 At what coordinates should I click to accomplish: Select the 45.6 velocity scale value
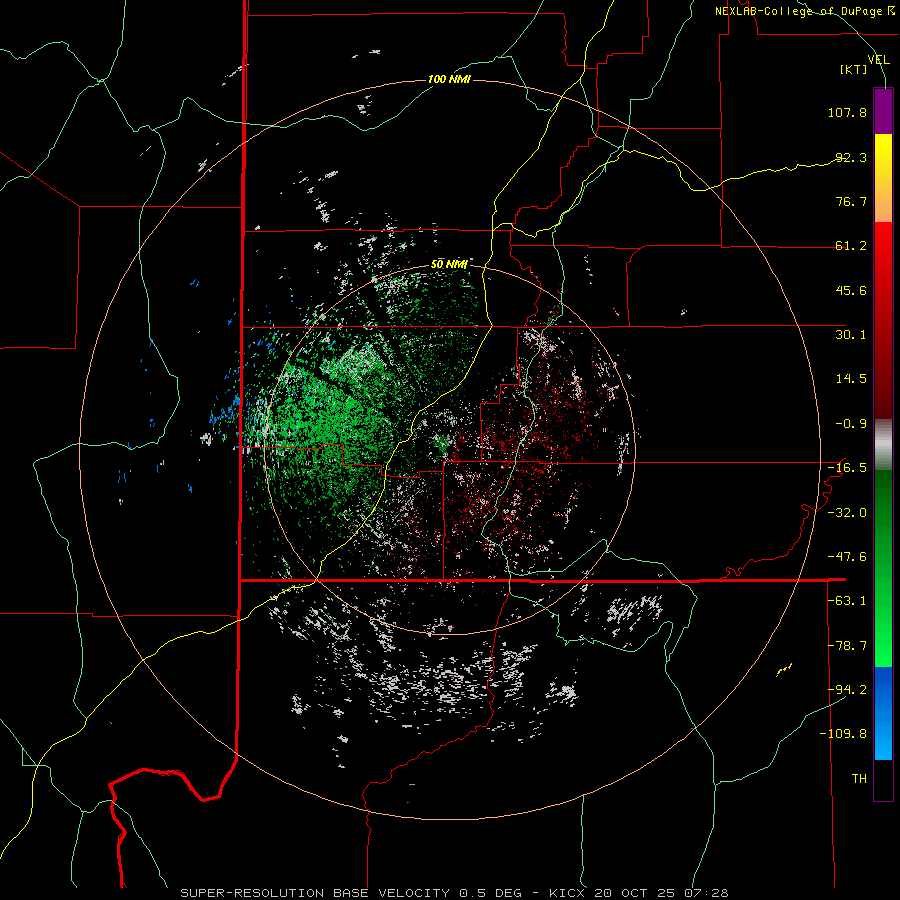pyautogui.click(x=851, y=290)
